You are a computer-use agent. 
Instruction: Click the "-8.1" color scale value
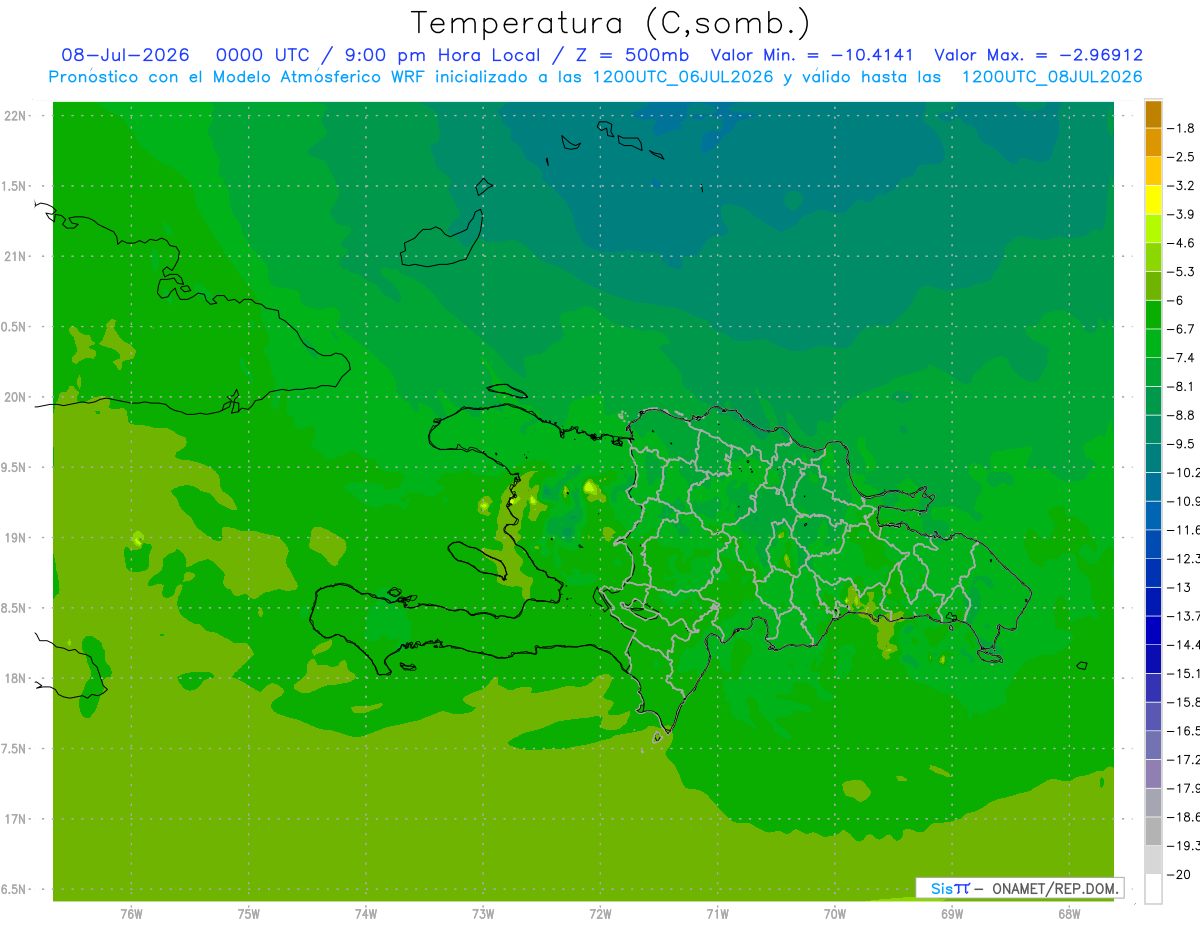pos(1182,386)
